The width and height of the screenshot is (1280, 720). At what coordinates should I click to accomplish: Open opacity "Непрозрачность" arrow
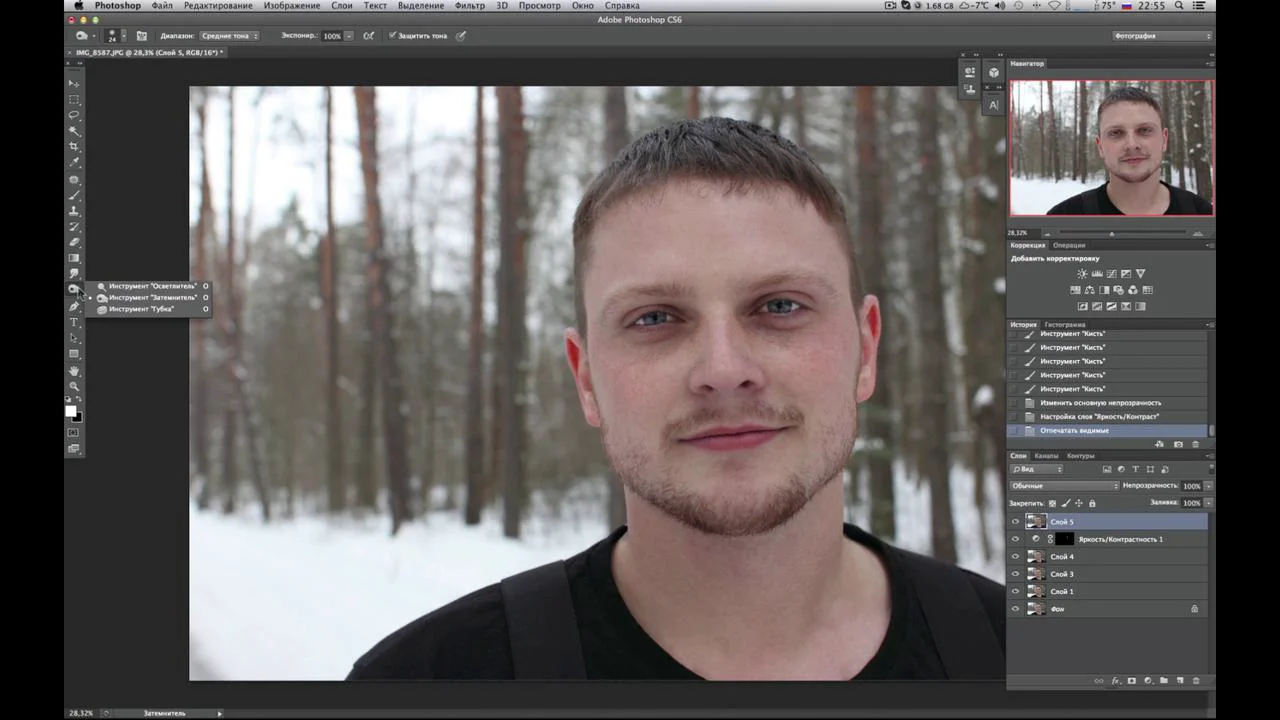pyautogui.click(x=1208, y=486)
